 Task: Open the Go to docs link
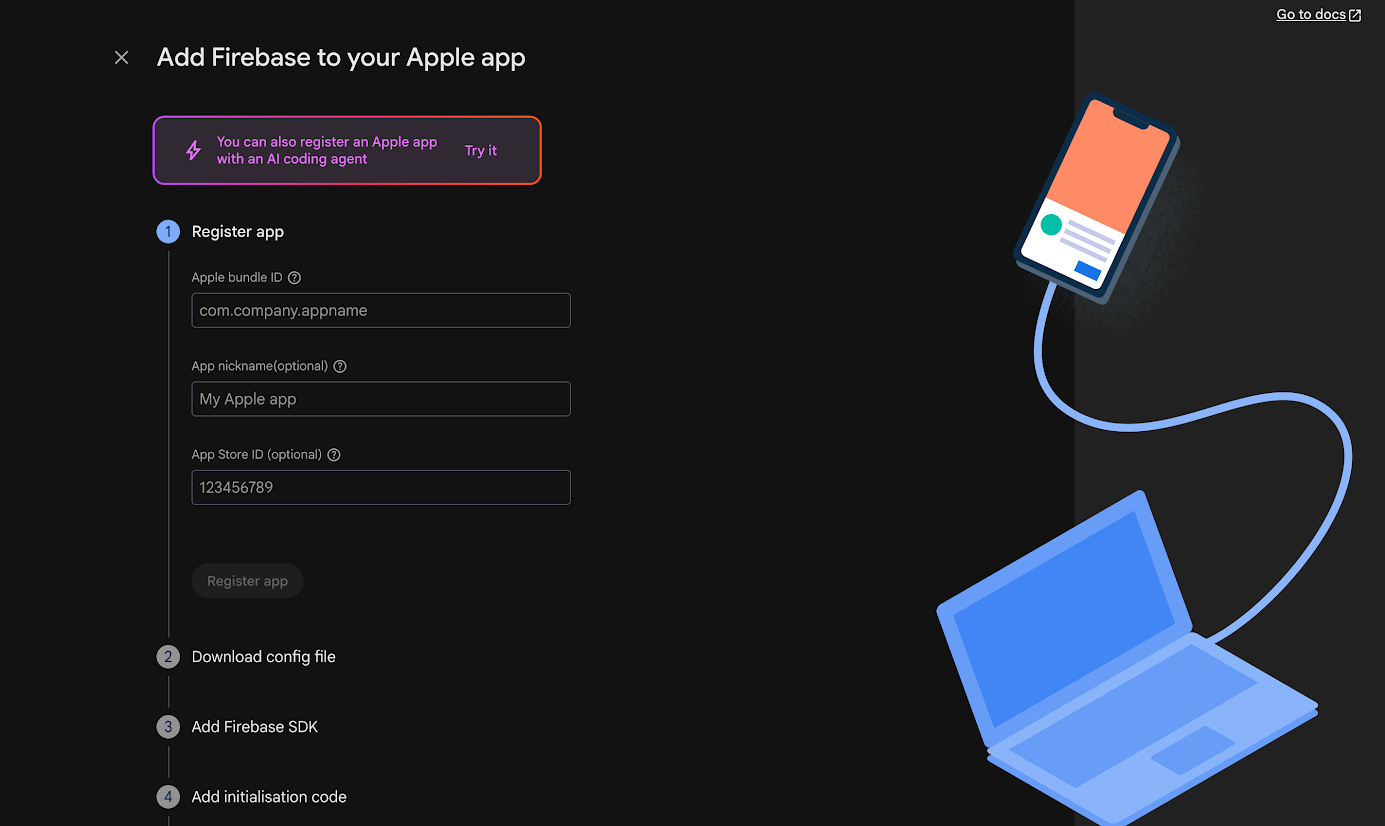point(1311,15)
